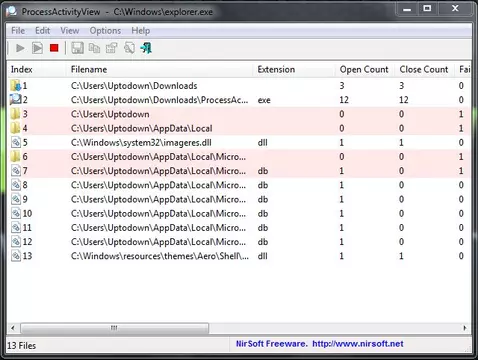Sort by the Filename column header
Viewport: 478px width, 360px height.
[x=160, y=69]
